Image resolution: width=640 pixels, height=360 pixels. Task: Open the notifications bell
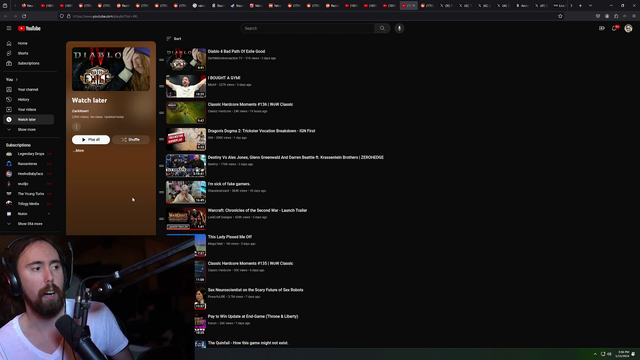point(614,28)
